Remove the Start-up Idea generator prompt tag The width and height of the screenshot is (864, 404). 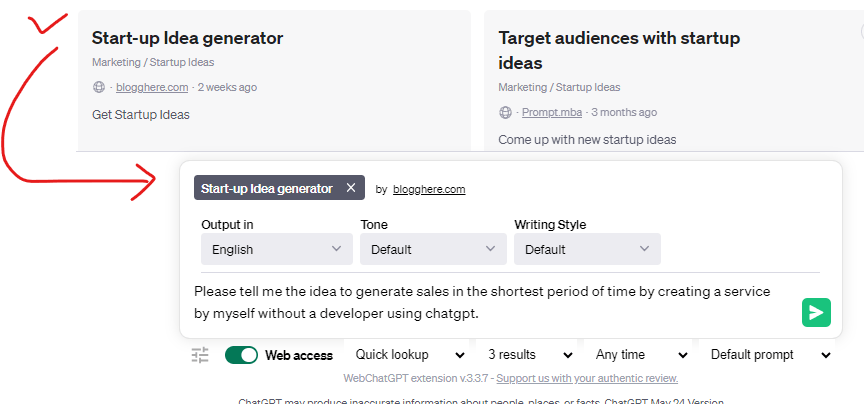click(x=350, y=188)
